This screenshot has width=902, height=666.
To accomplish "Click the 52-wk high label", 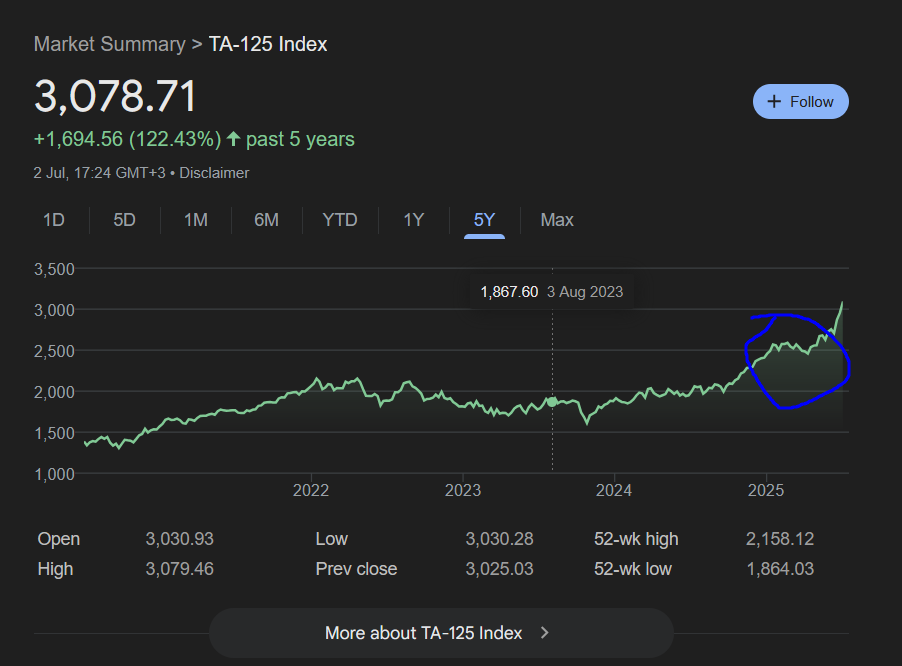I will tap(636, 539).
